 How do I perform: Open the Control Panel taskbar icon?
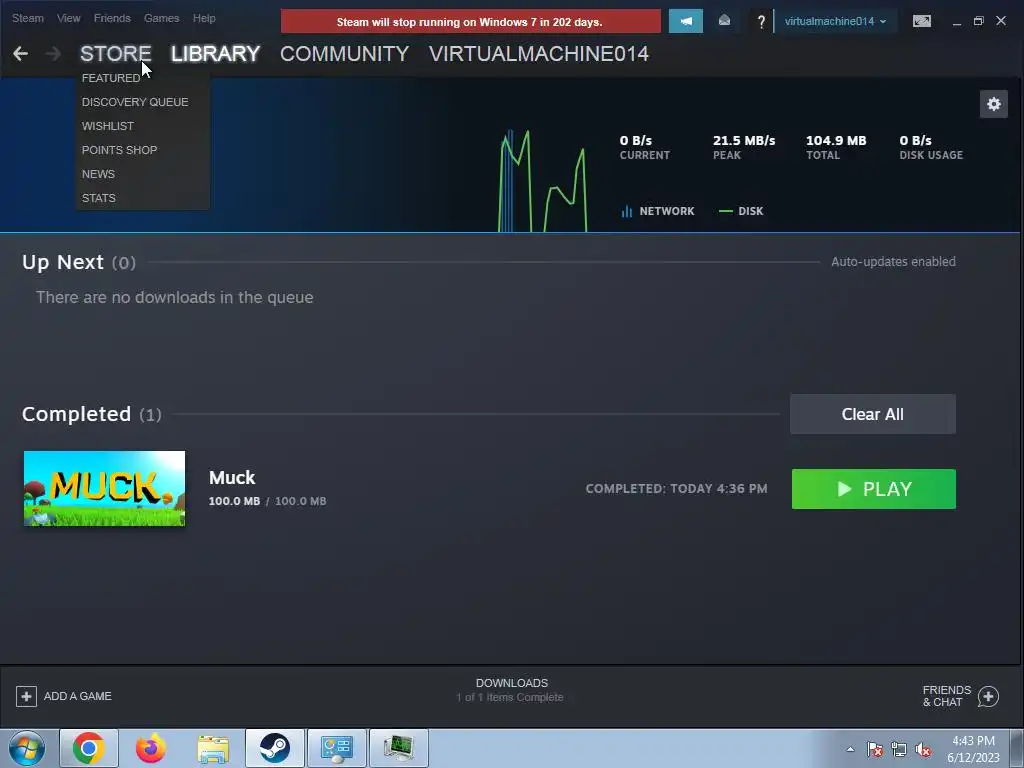click(x=337, y=748)
